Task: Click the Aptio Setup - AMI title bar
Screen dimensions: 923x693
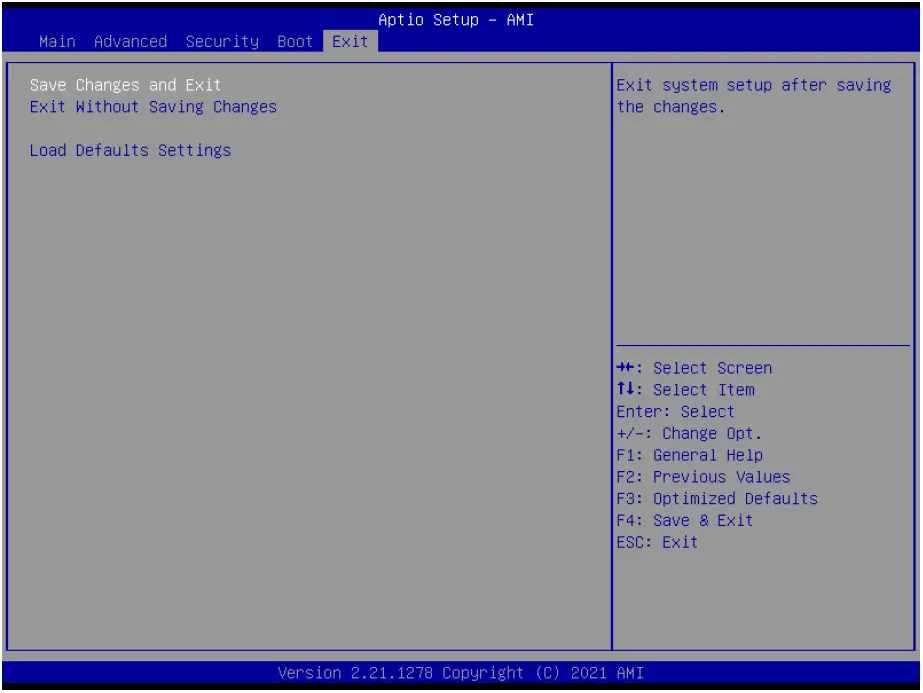Action: [456, 19]
